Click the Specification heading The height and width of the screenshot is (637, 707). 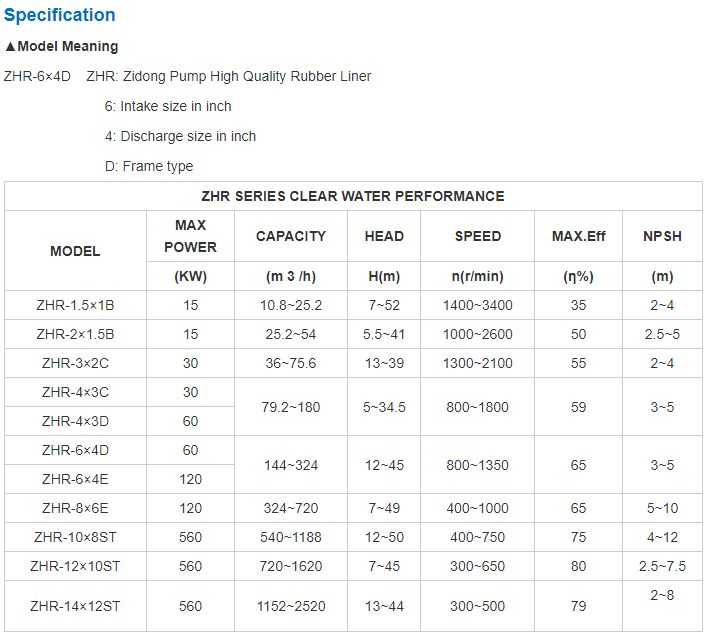pos(60,15)
